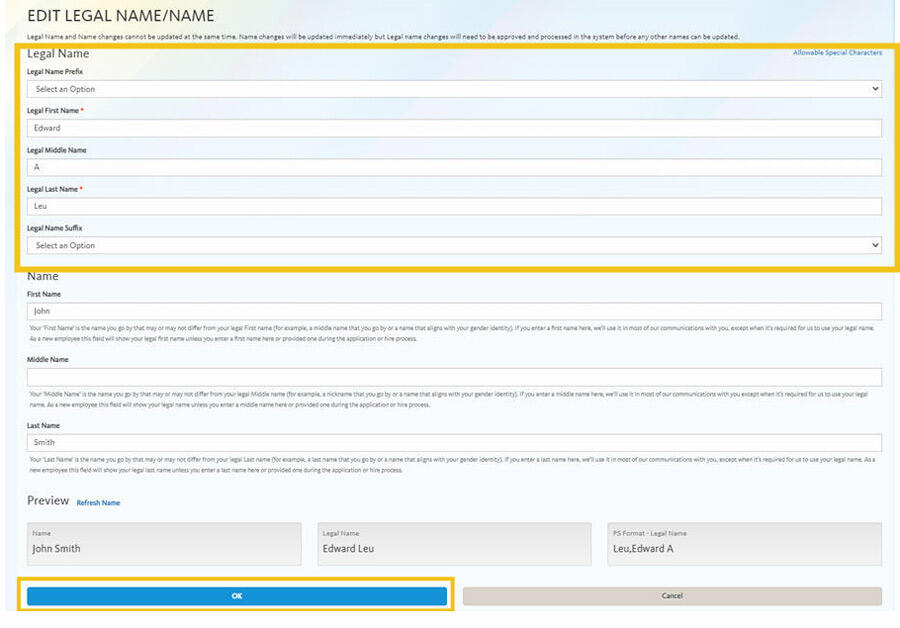900x628 pixels.
Task: Click the empty Middle Name field
Action: coord(450,377)
